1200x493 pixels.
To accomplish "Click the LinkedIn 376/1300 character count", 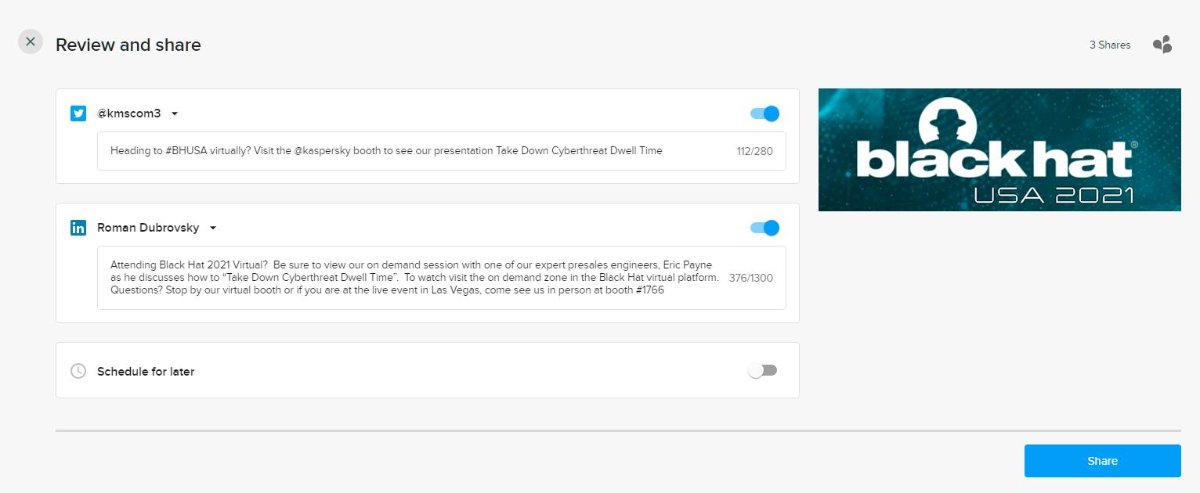I will pyautogui.click(x=751, y=278).
